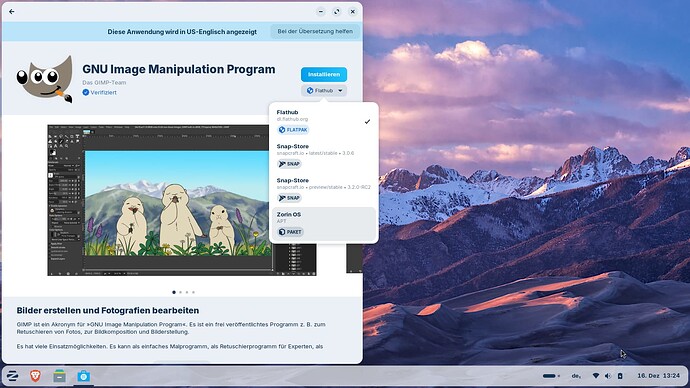Go back with the arrow button
This screenshot has width=690, height=388.
pyautogui.click(x=12, y=12)
